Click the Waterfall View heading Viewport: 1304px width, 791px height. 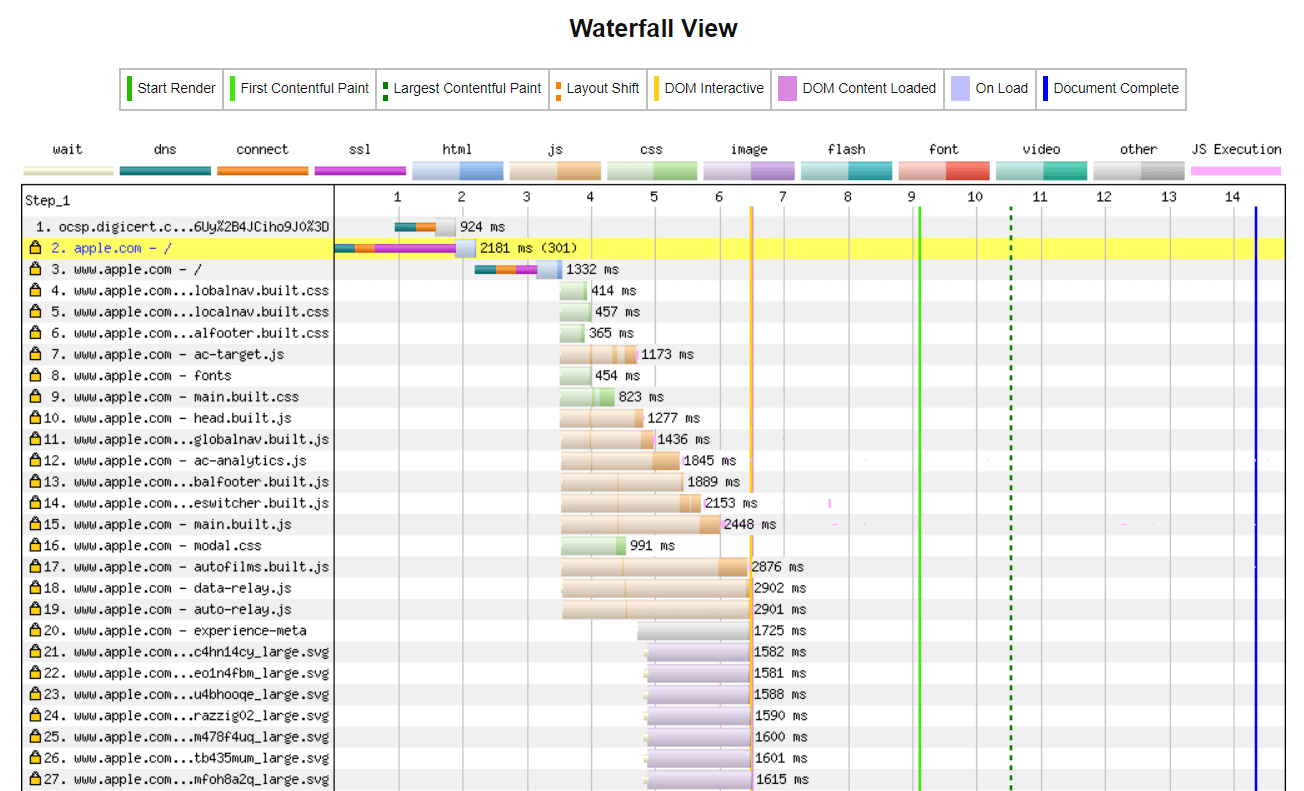pyautogui.click(x=653, y=29)
